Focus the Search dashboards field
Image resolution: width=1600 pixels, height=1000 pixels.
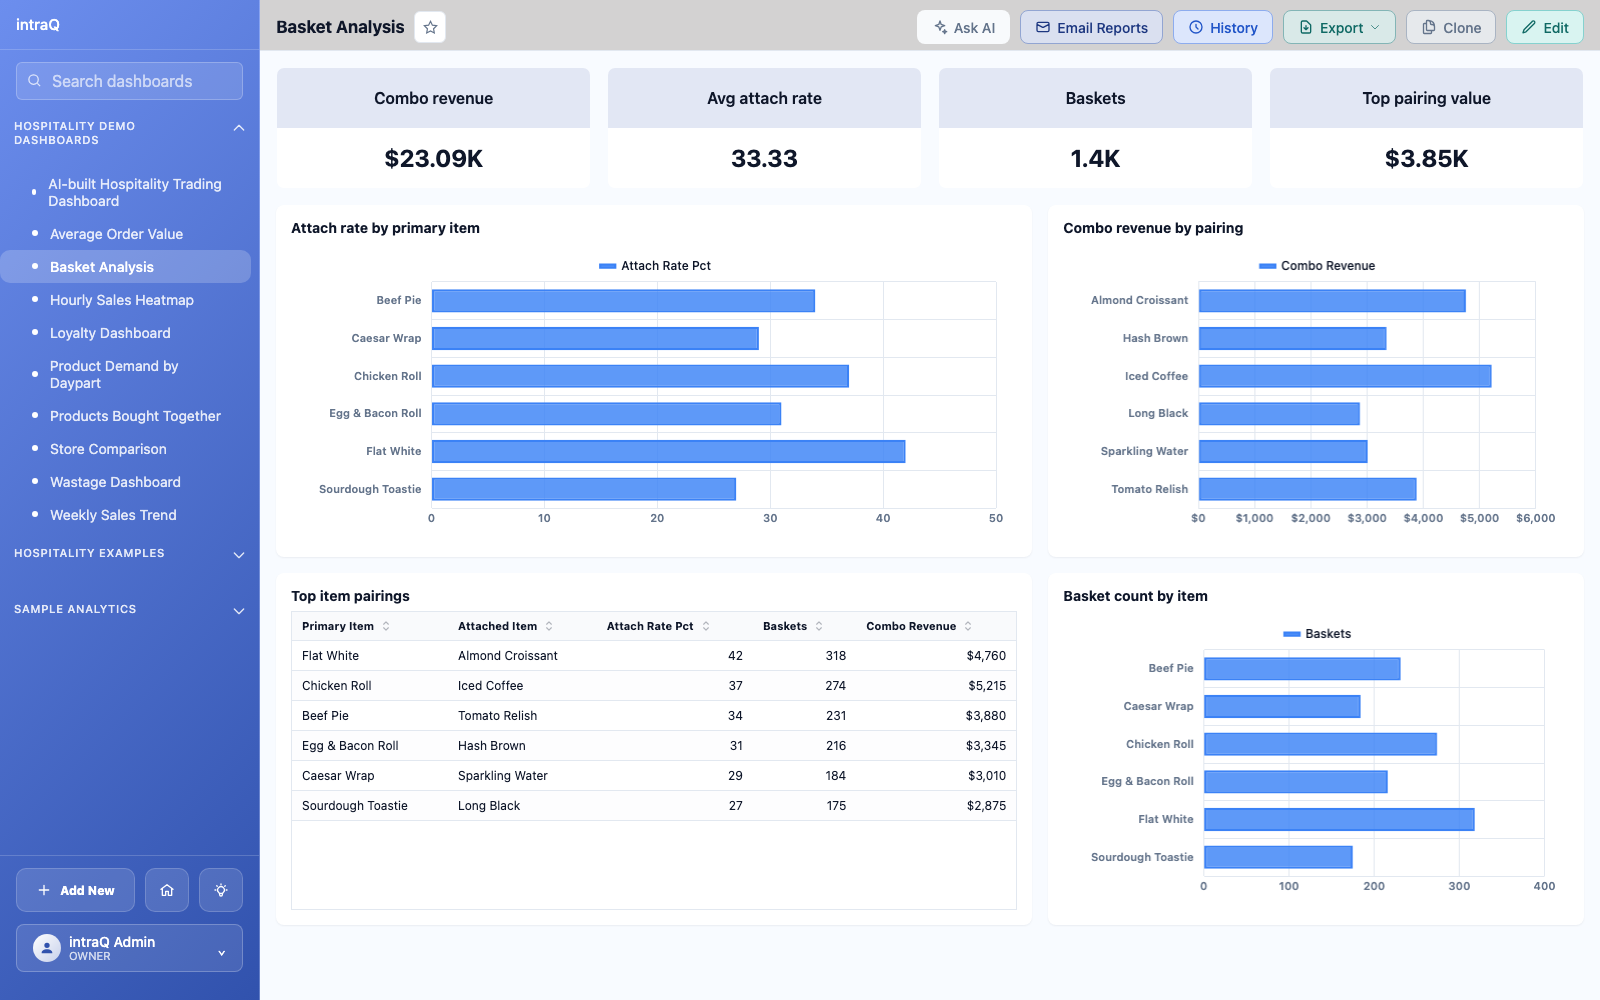click(129, 81)
